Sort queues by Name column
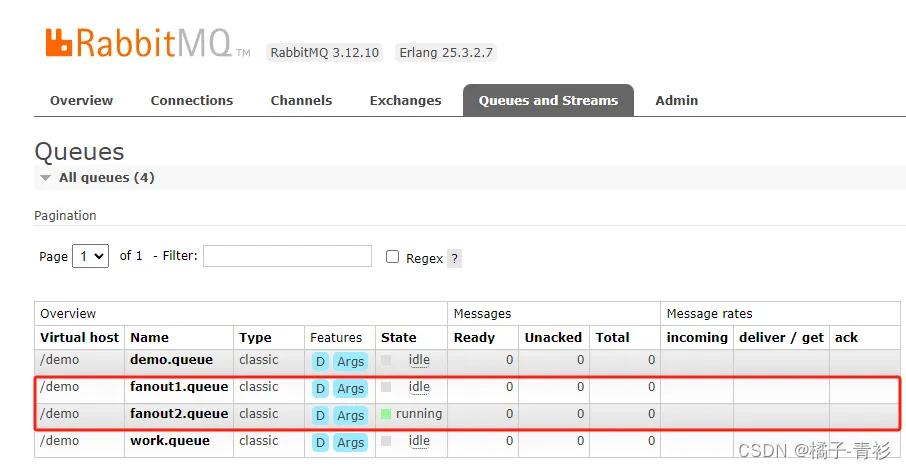Image resolution: width=906 pixels, height=469 pixels. (149, 337)
